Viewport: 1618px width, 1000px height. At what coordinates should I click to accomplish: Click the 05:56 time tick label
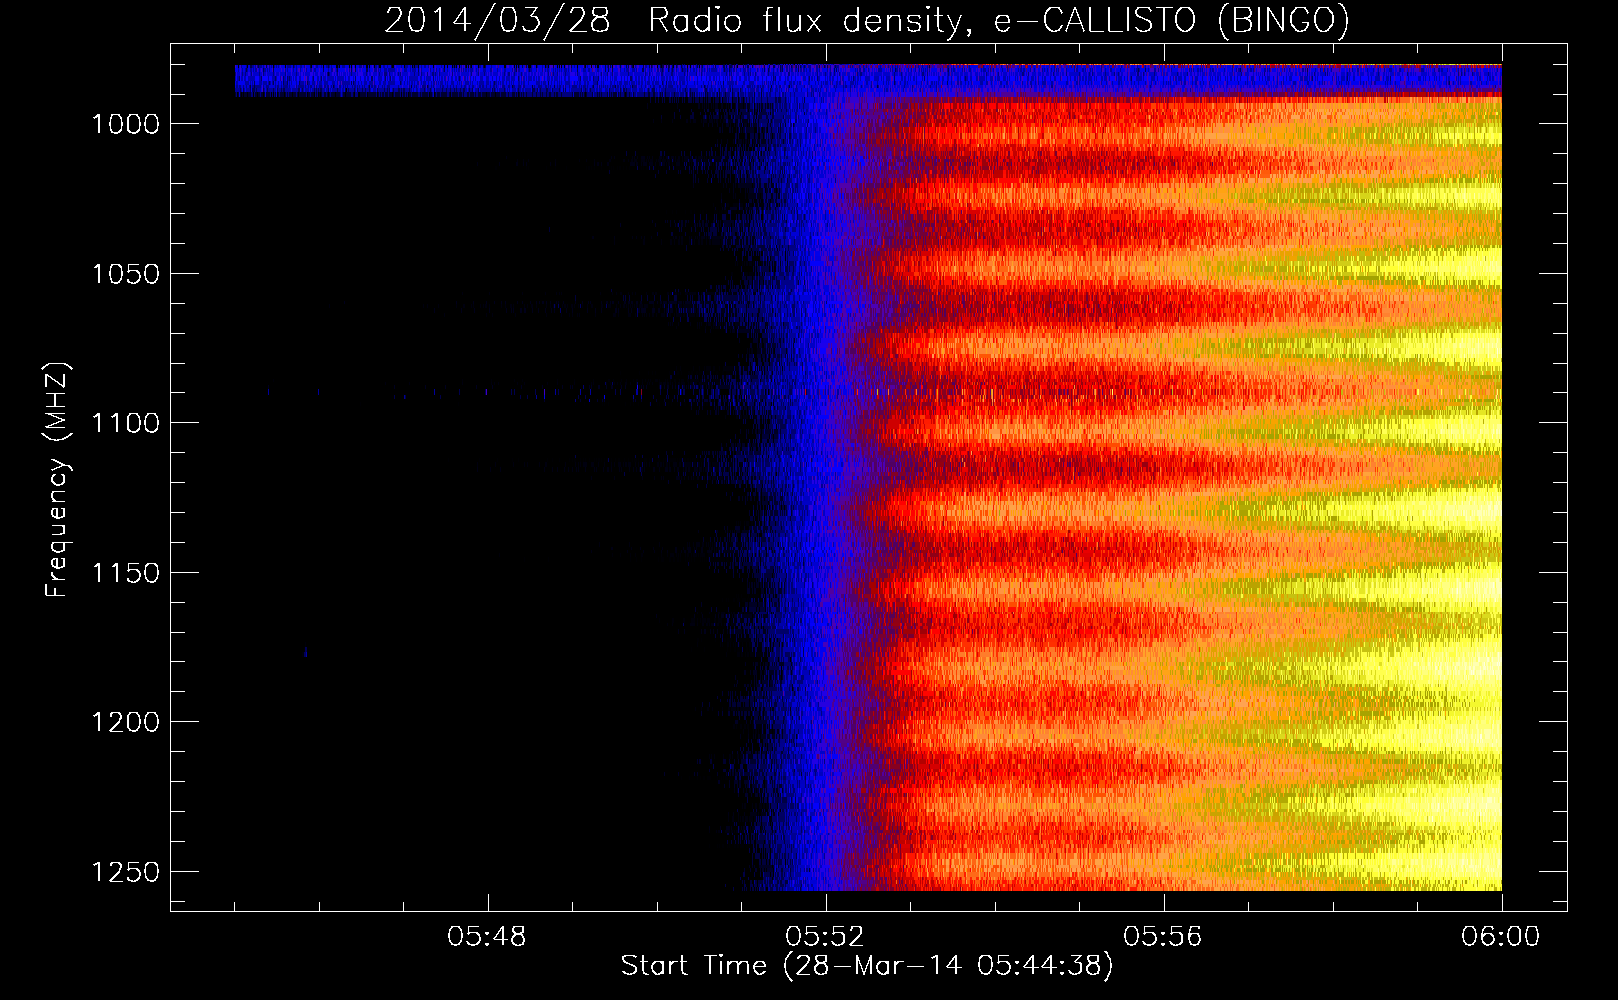click(x=1163, y=937)
